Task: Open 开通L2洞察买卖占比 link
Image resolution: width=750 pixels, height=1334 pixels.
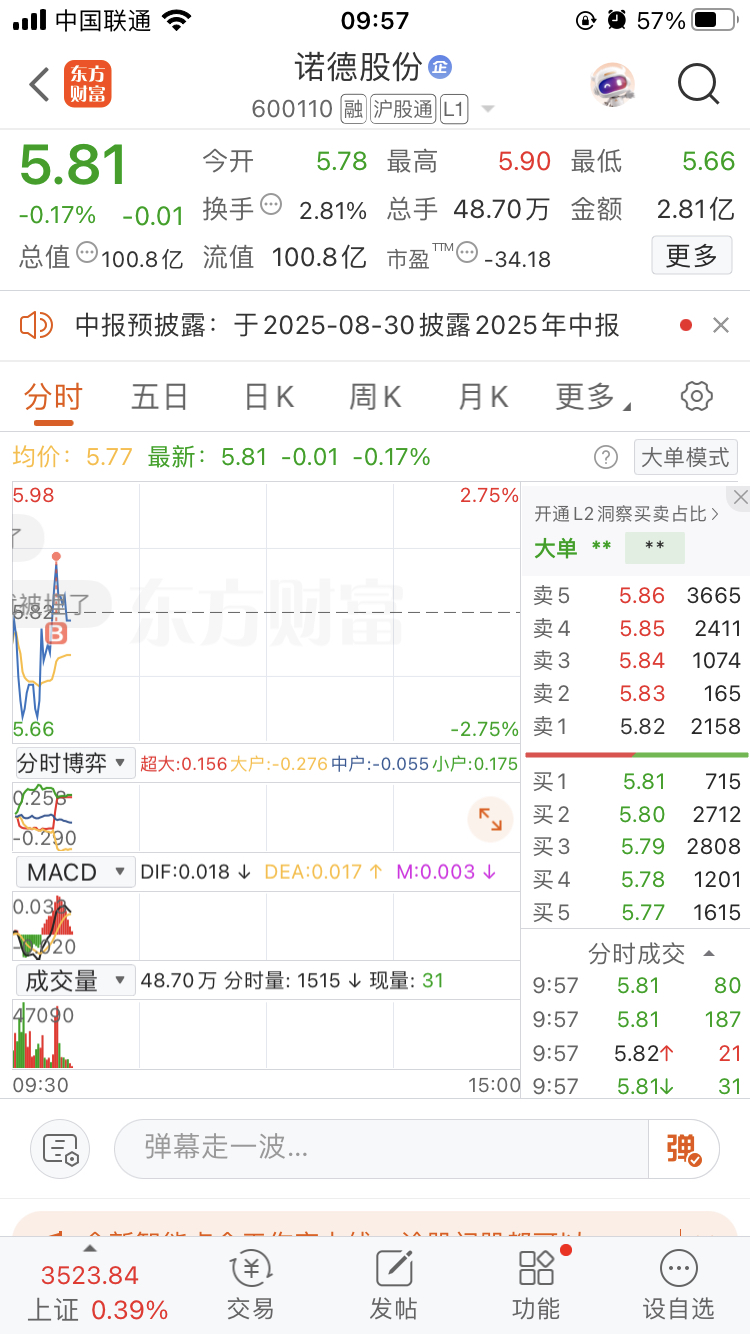Action: 626,514
